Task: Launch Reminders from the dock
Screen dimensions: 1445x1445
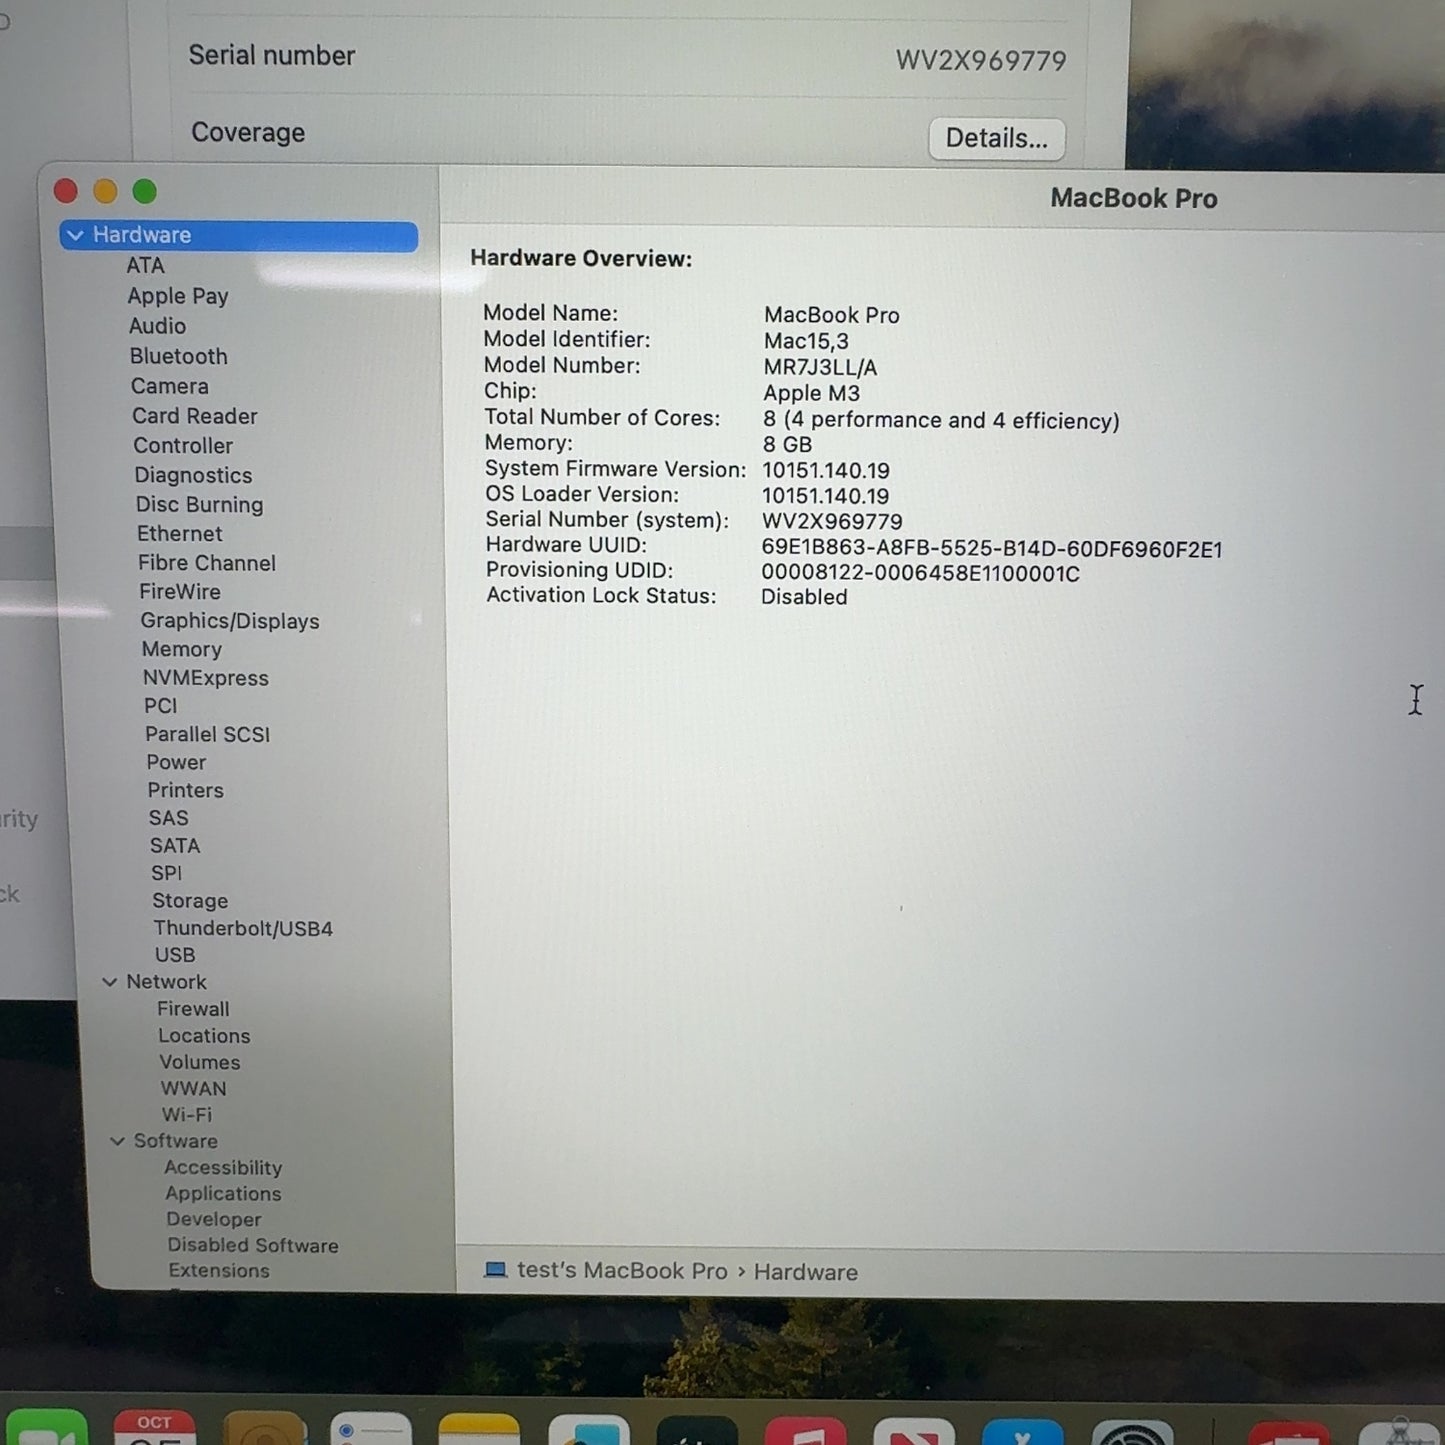Action: [370, 1430]
